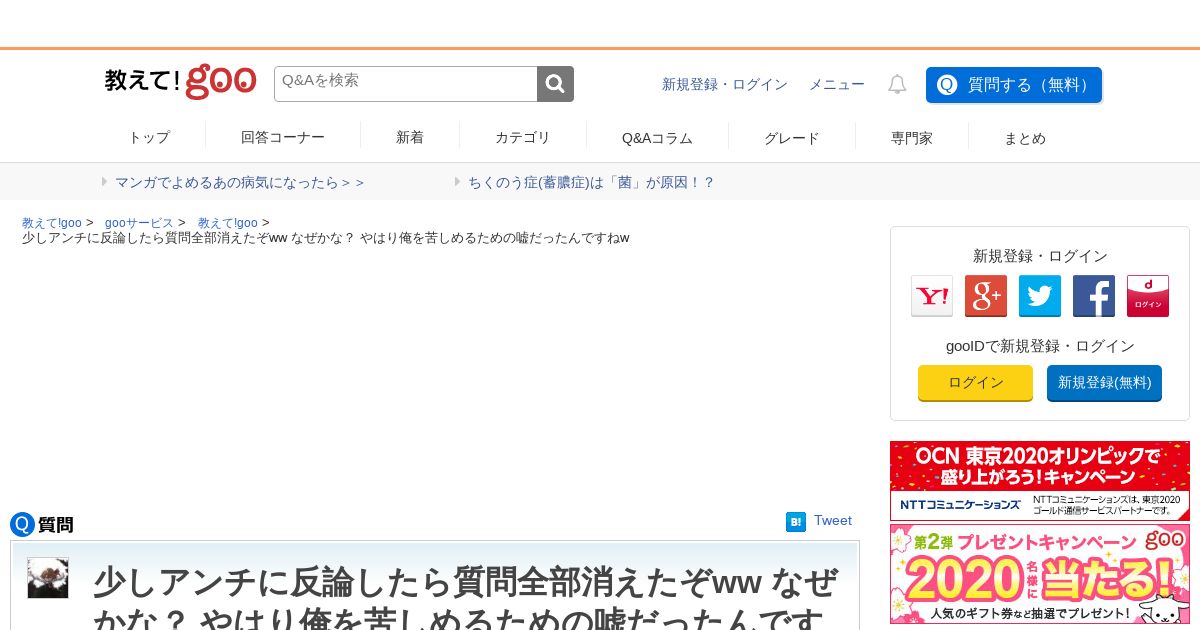Click the question title heading
1200x630 pixels.
click(x=466, y=598)
